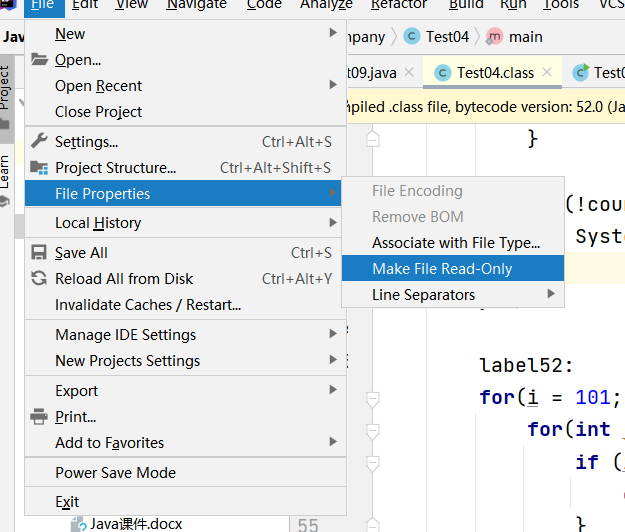Expand New Projects Settings submenu arrow

pos(333,360)
